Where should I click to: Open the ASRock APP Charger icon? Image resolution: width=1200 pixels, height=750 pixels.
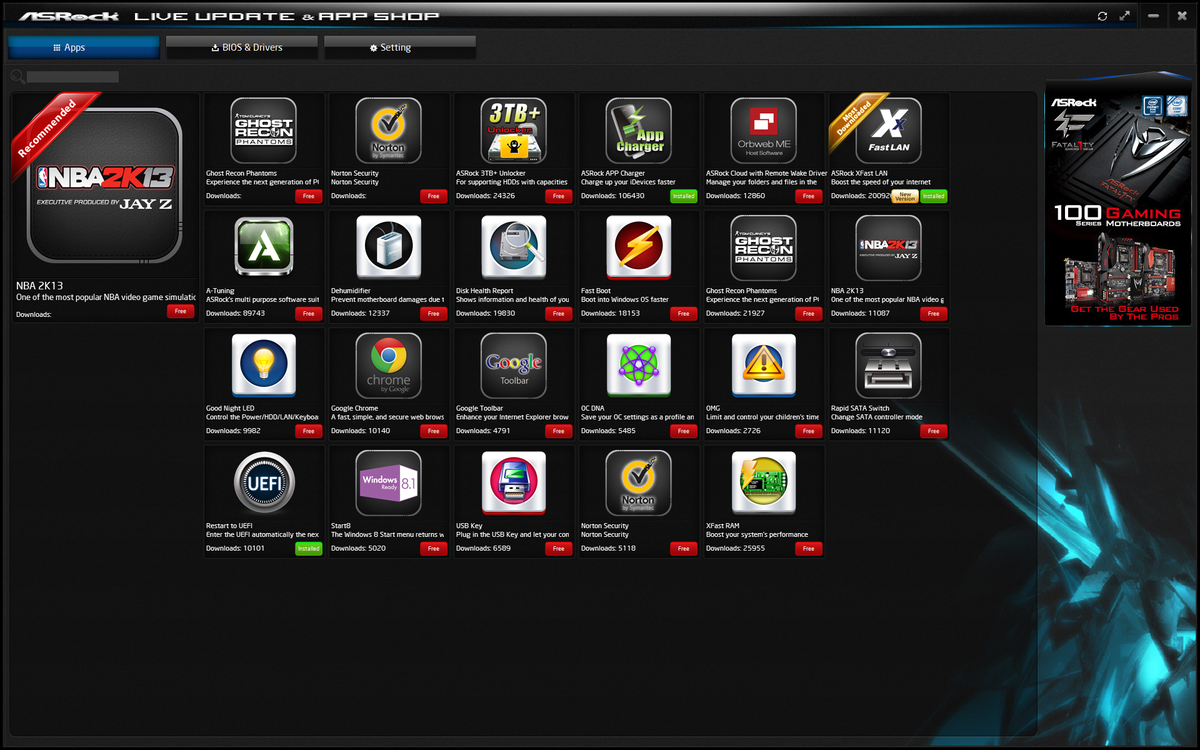point(638,130)
